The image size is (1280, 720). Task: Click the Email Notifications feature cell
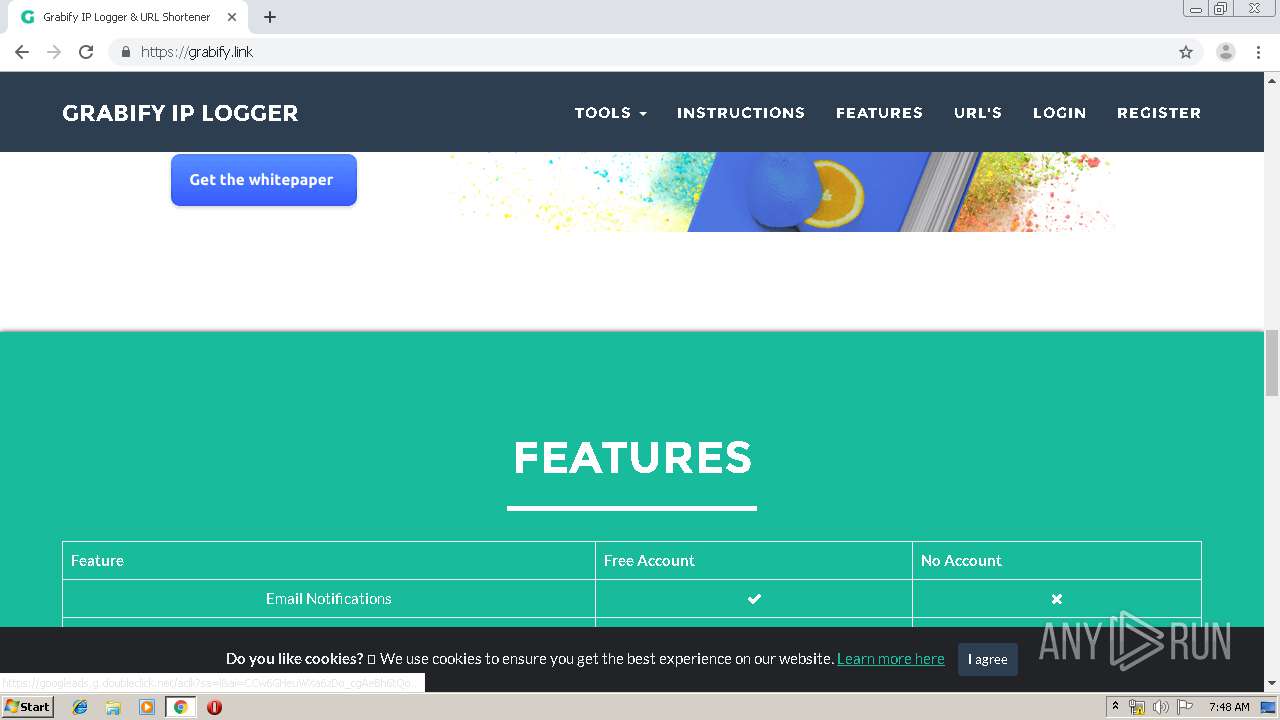pos(329,599)
